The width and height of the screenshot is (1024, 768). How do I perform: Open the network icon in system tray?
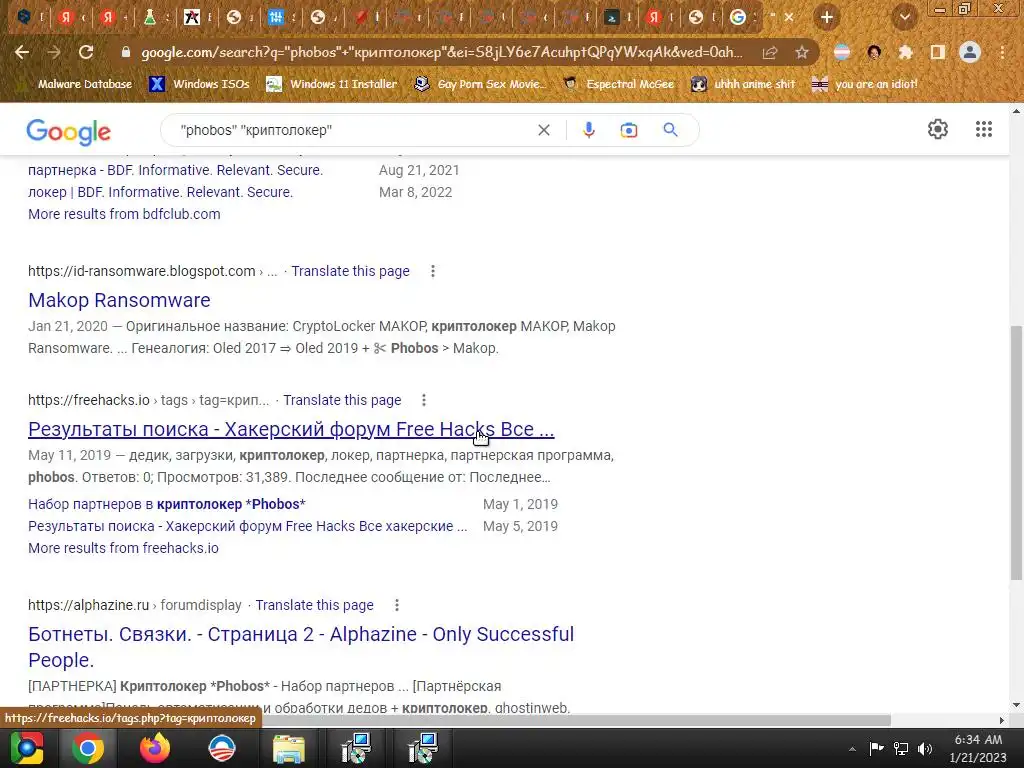901,748
